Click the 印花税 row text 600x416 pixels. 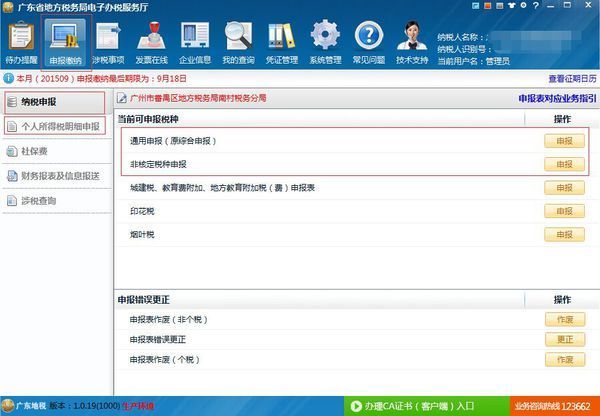[x=142, y=211]
